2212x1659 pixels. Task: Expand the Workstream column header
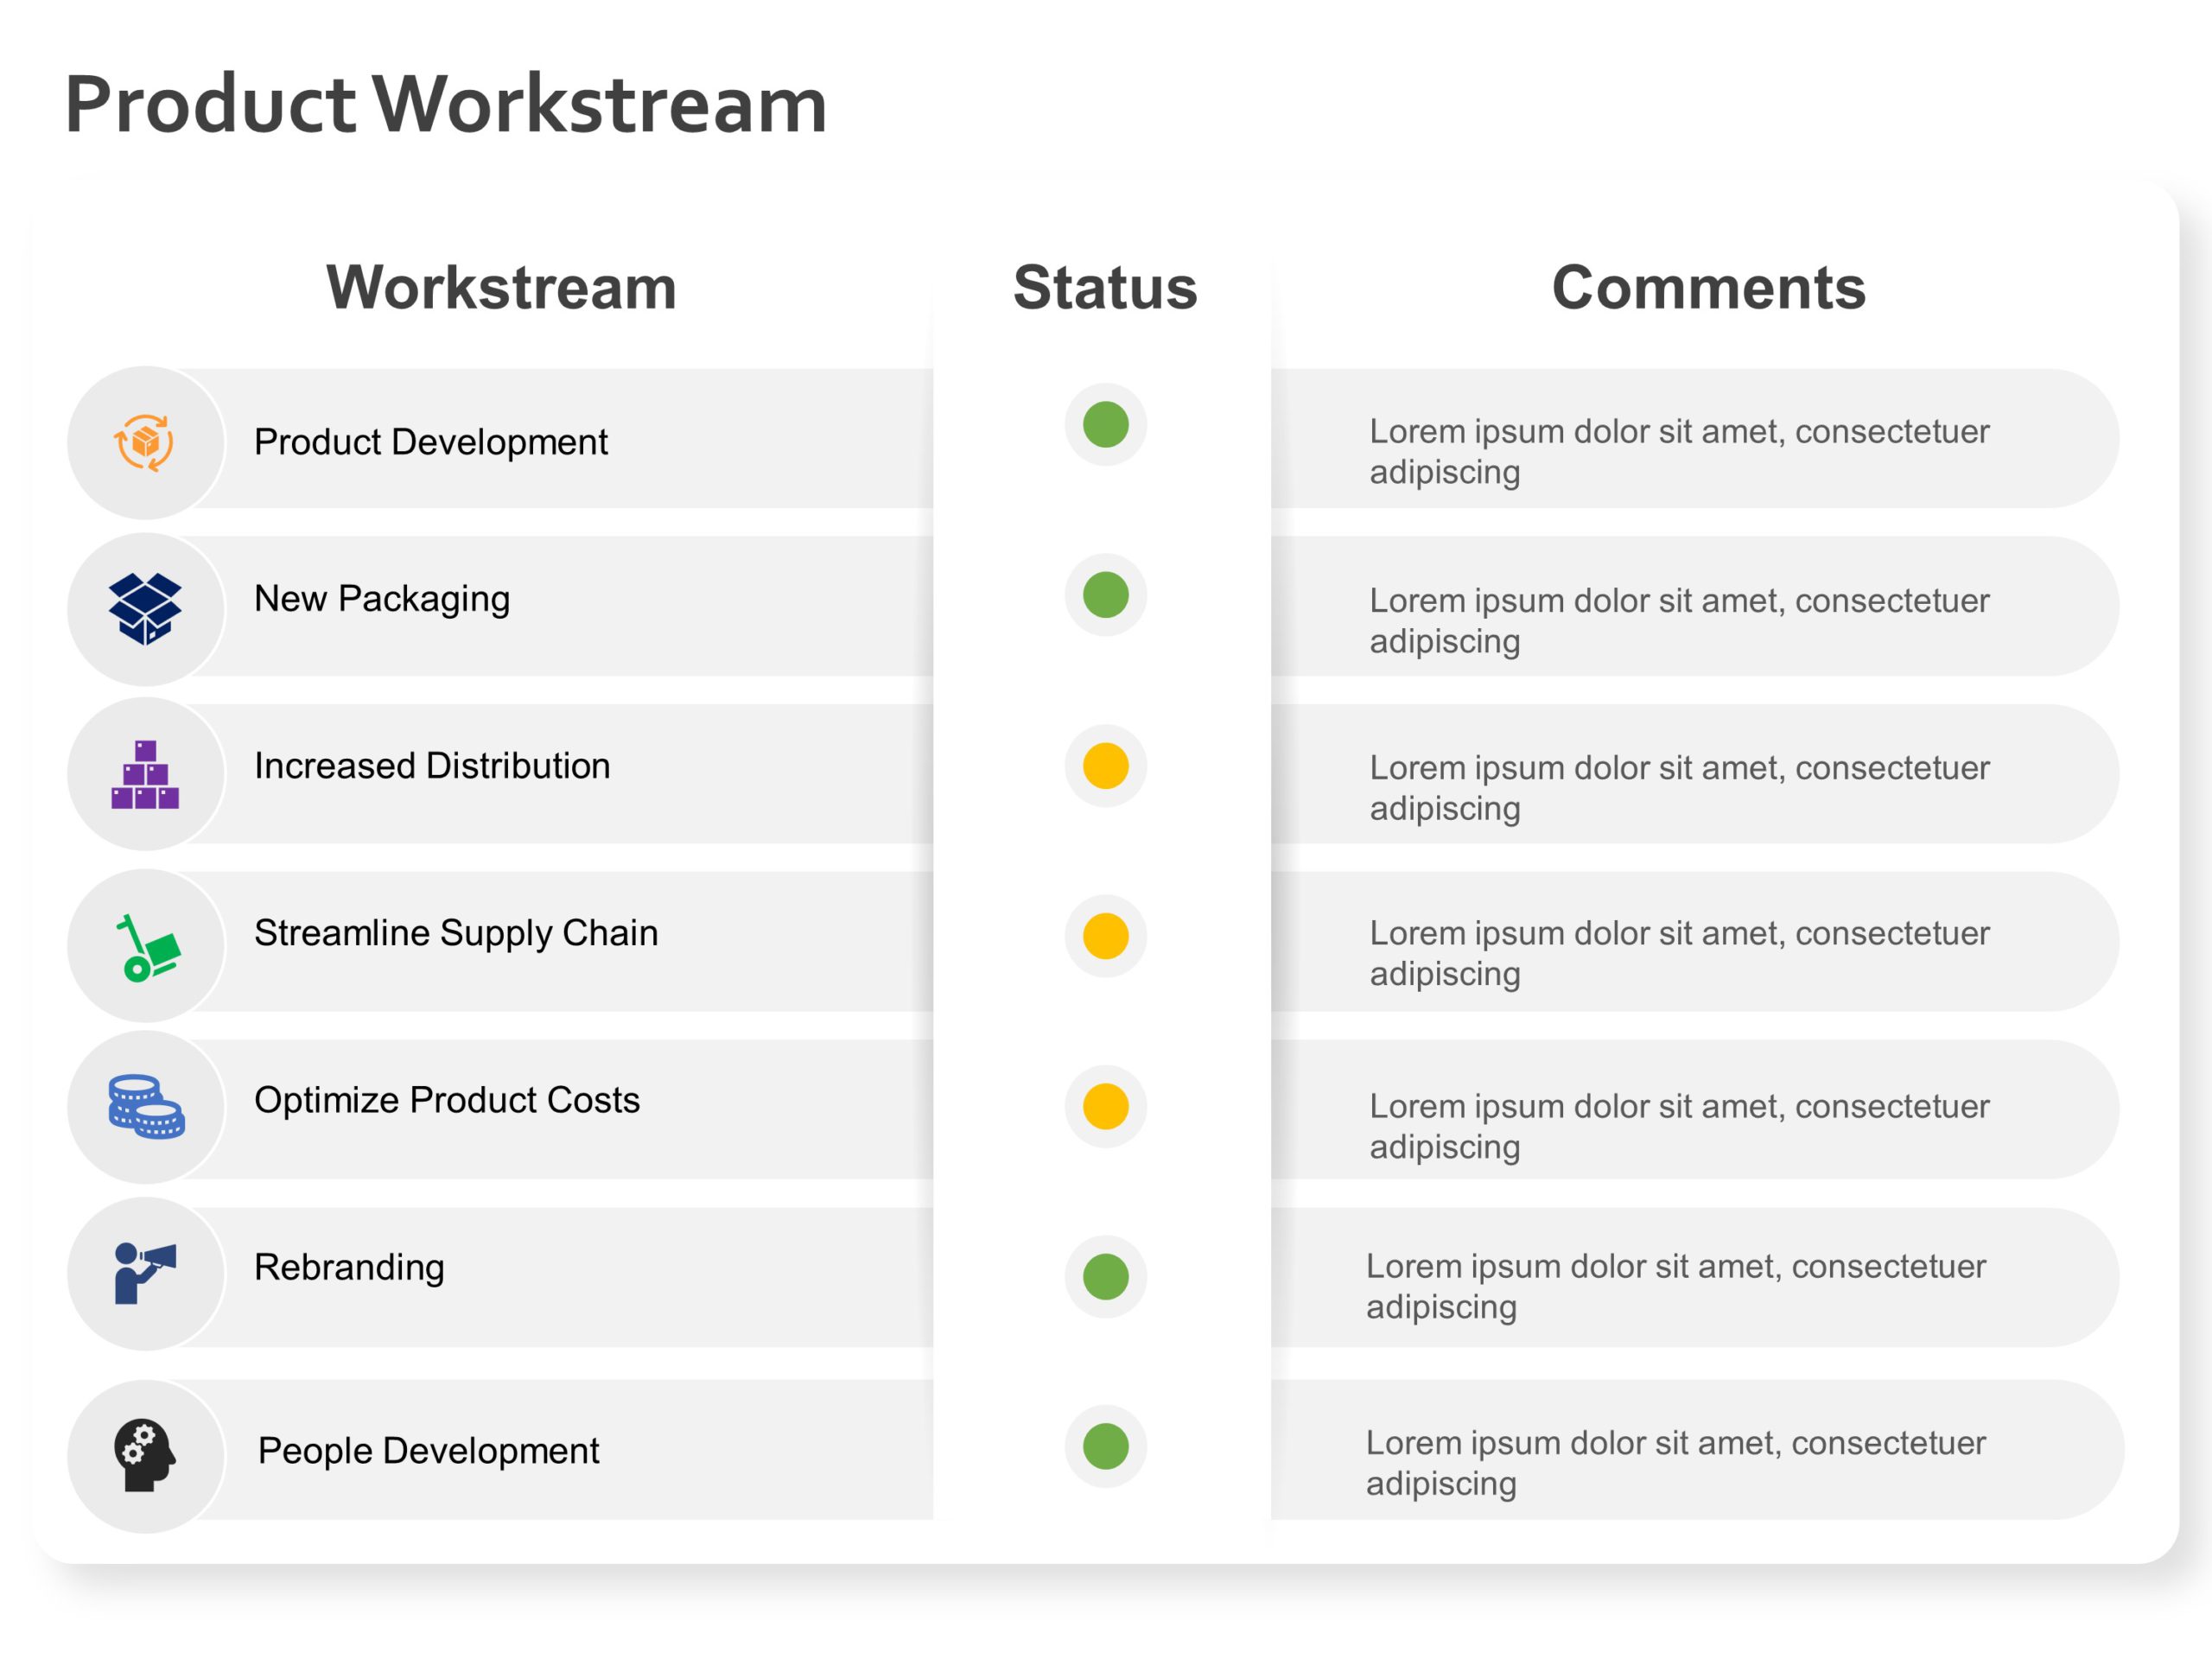pyautogui.click(x=502, y=289)
